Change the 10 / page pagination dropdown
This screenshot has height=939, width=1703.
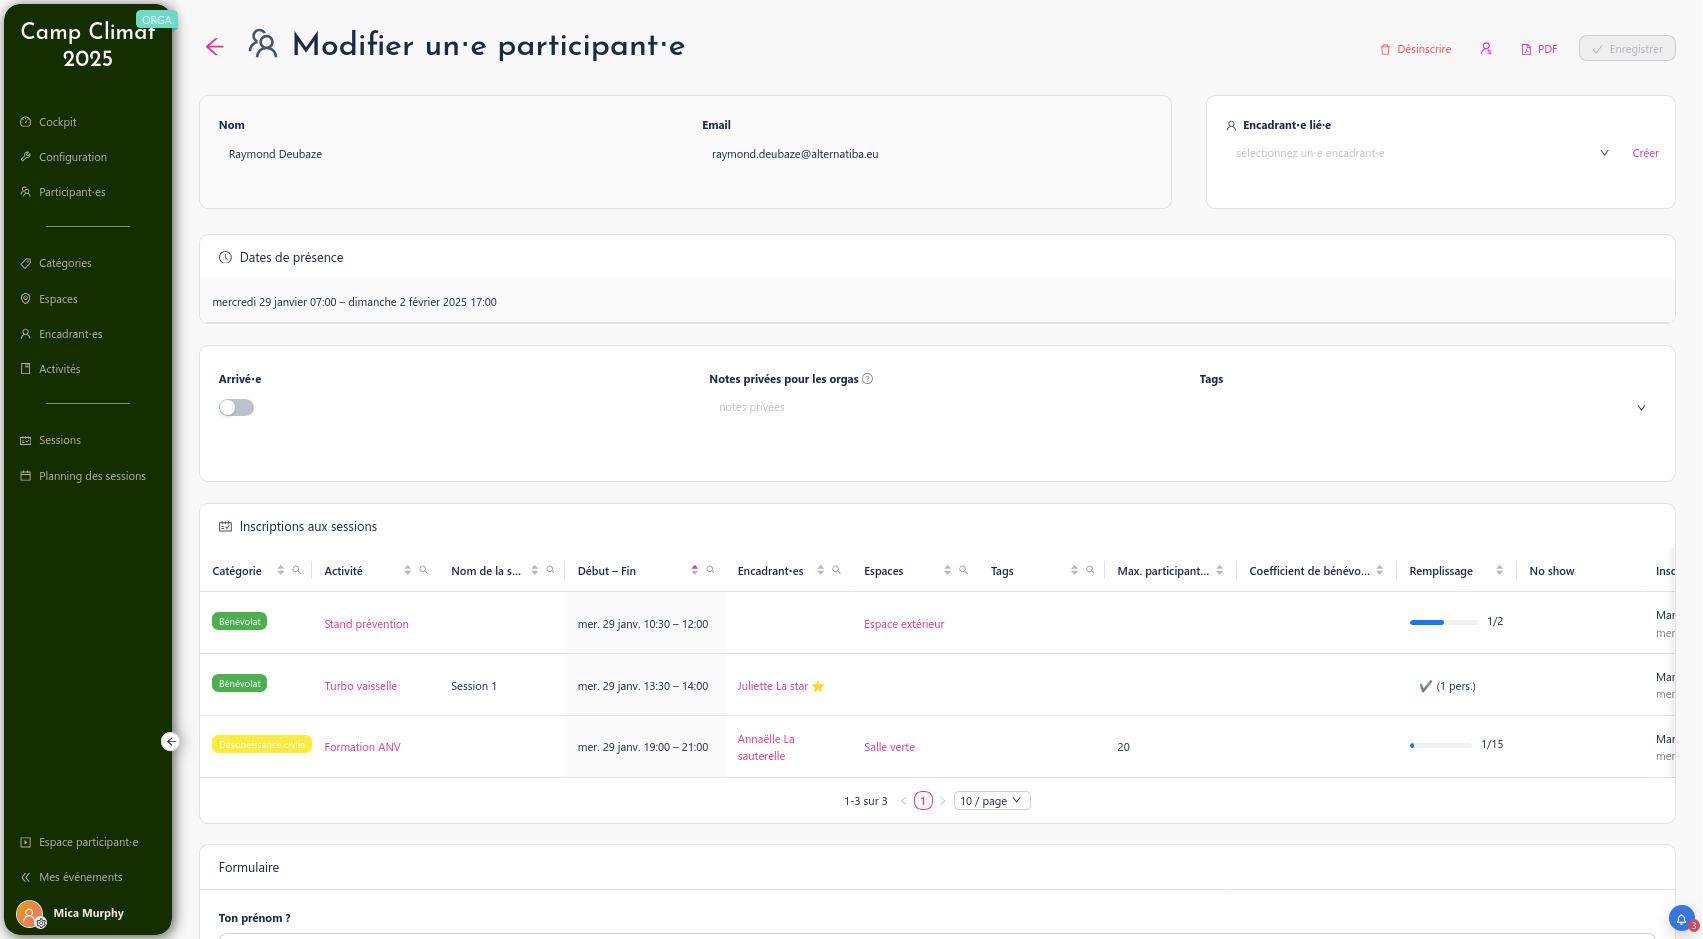pos(991,800)
